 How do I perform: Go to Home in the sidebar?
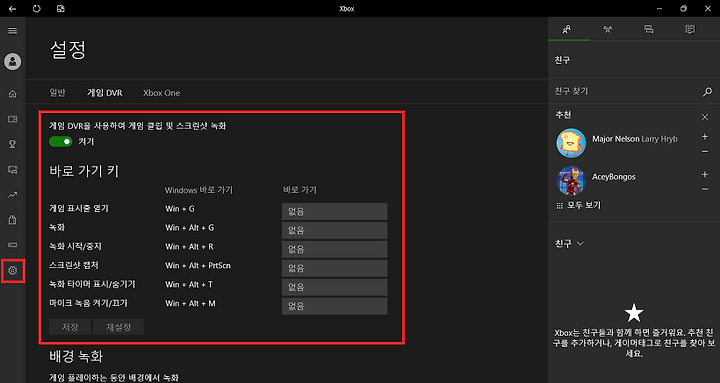tap(13, 94)
